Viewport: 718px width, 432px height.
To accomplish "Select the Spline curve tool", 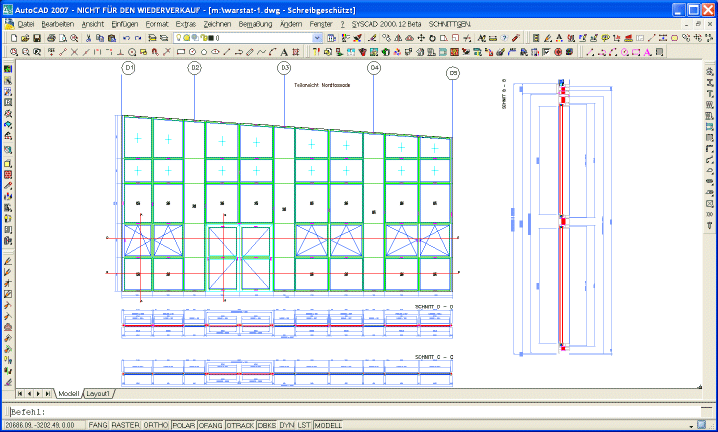I will [261, 52].
